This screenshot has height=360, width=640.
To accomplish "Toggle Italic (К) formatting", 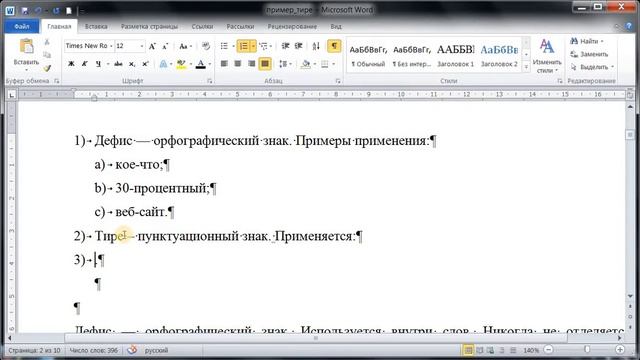I will 84,64.
